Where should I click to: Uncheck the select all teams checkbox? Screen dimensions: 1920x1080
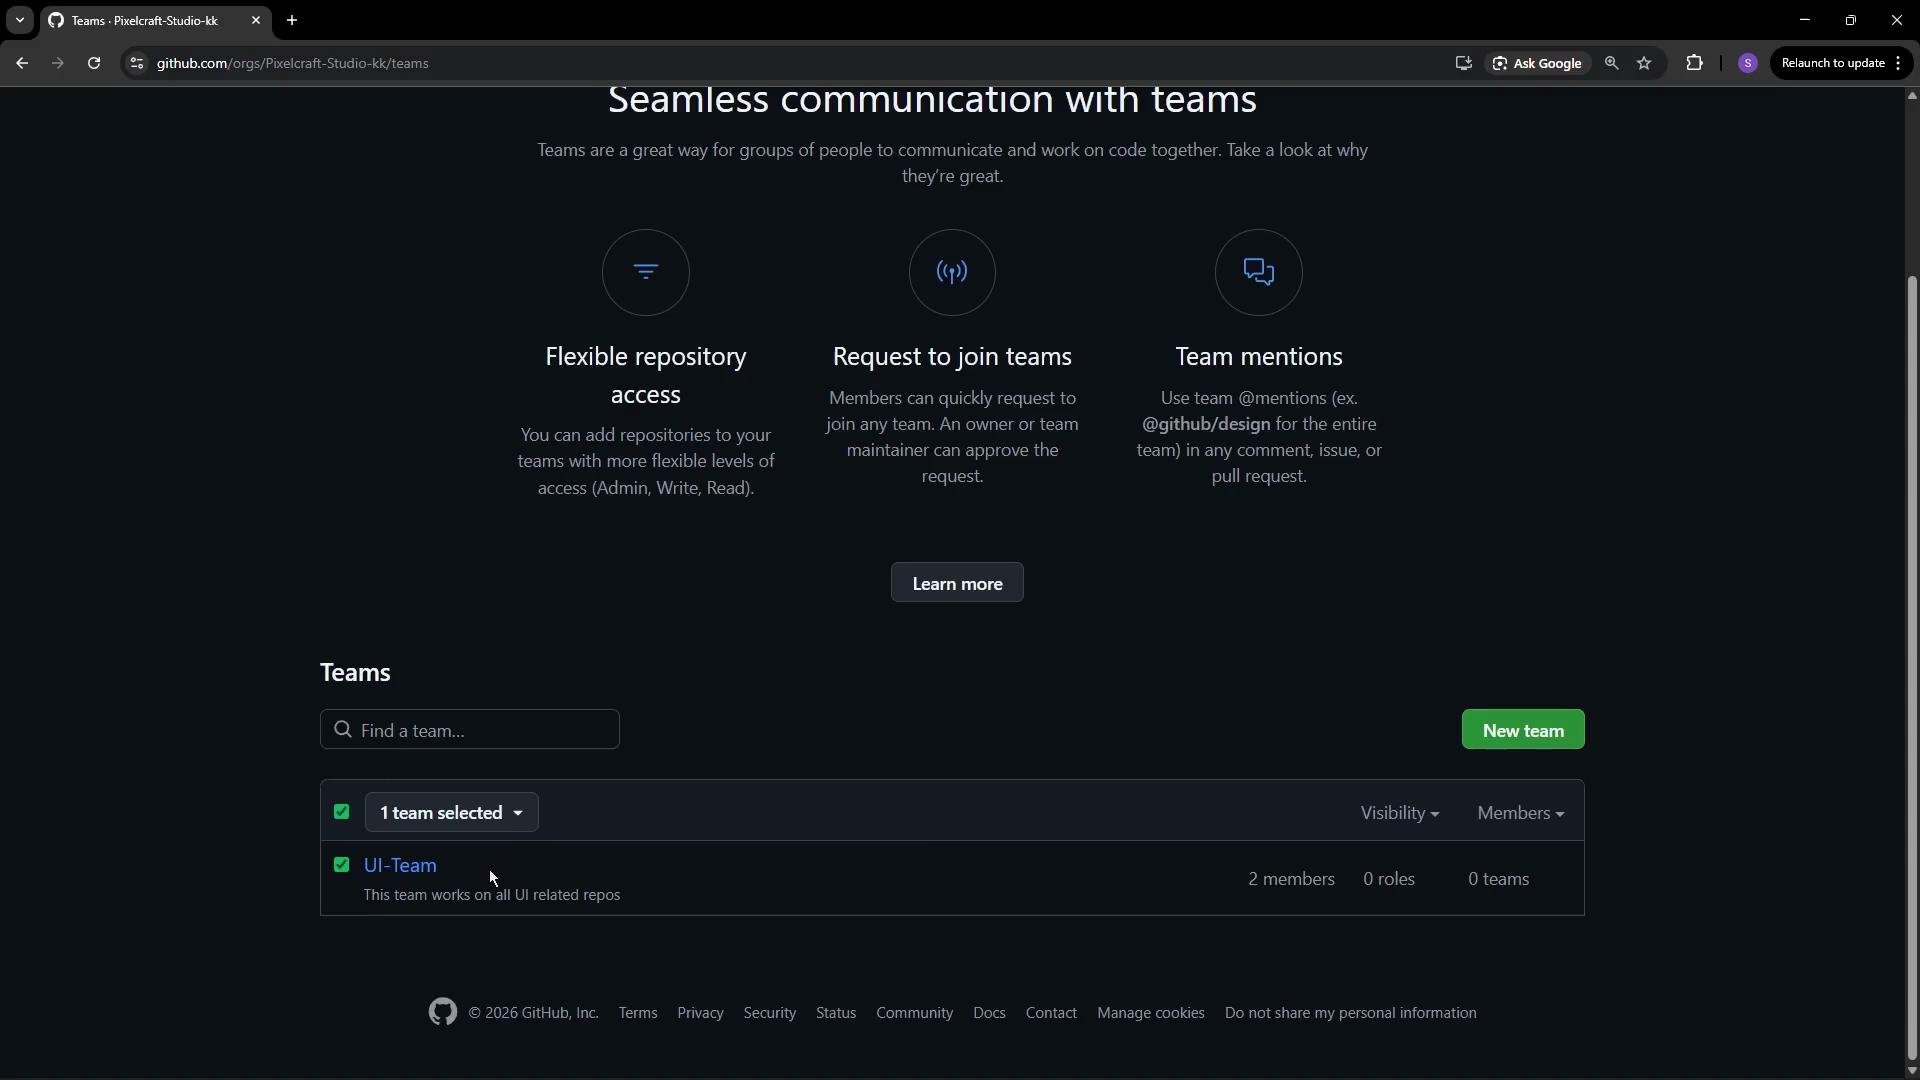(342, 812)
